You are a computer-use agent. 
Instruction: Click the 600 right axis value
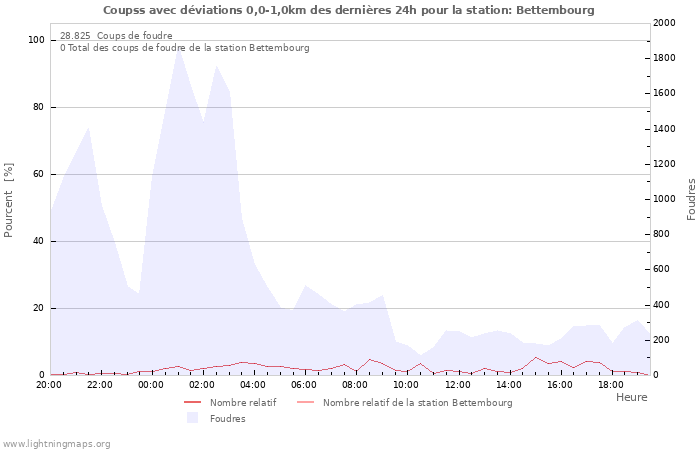click(x=662, y=269)
